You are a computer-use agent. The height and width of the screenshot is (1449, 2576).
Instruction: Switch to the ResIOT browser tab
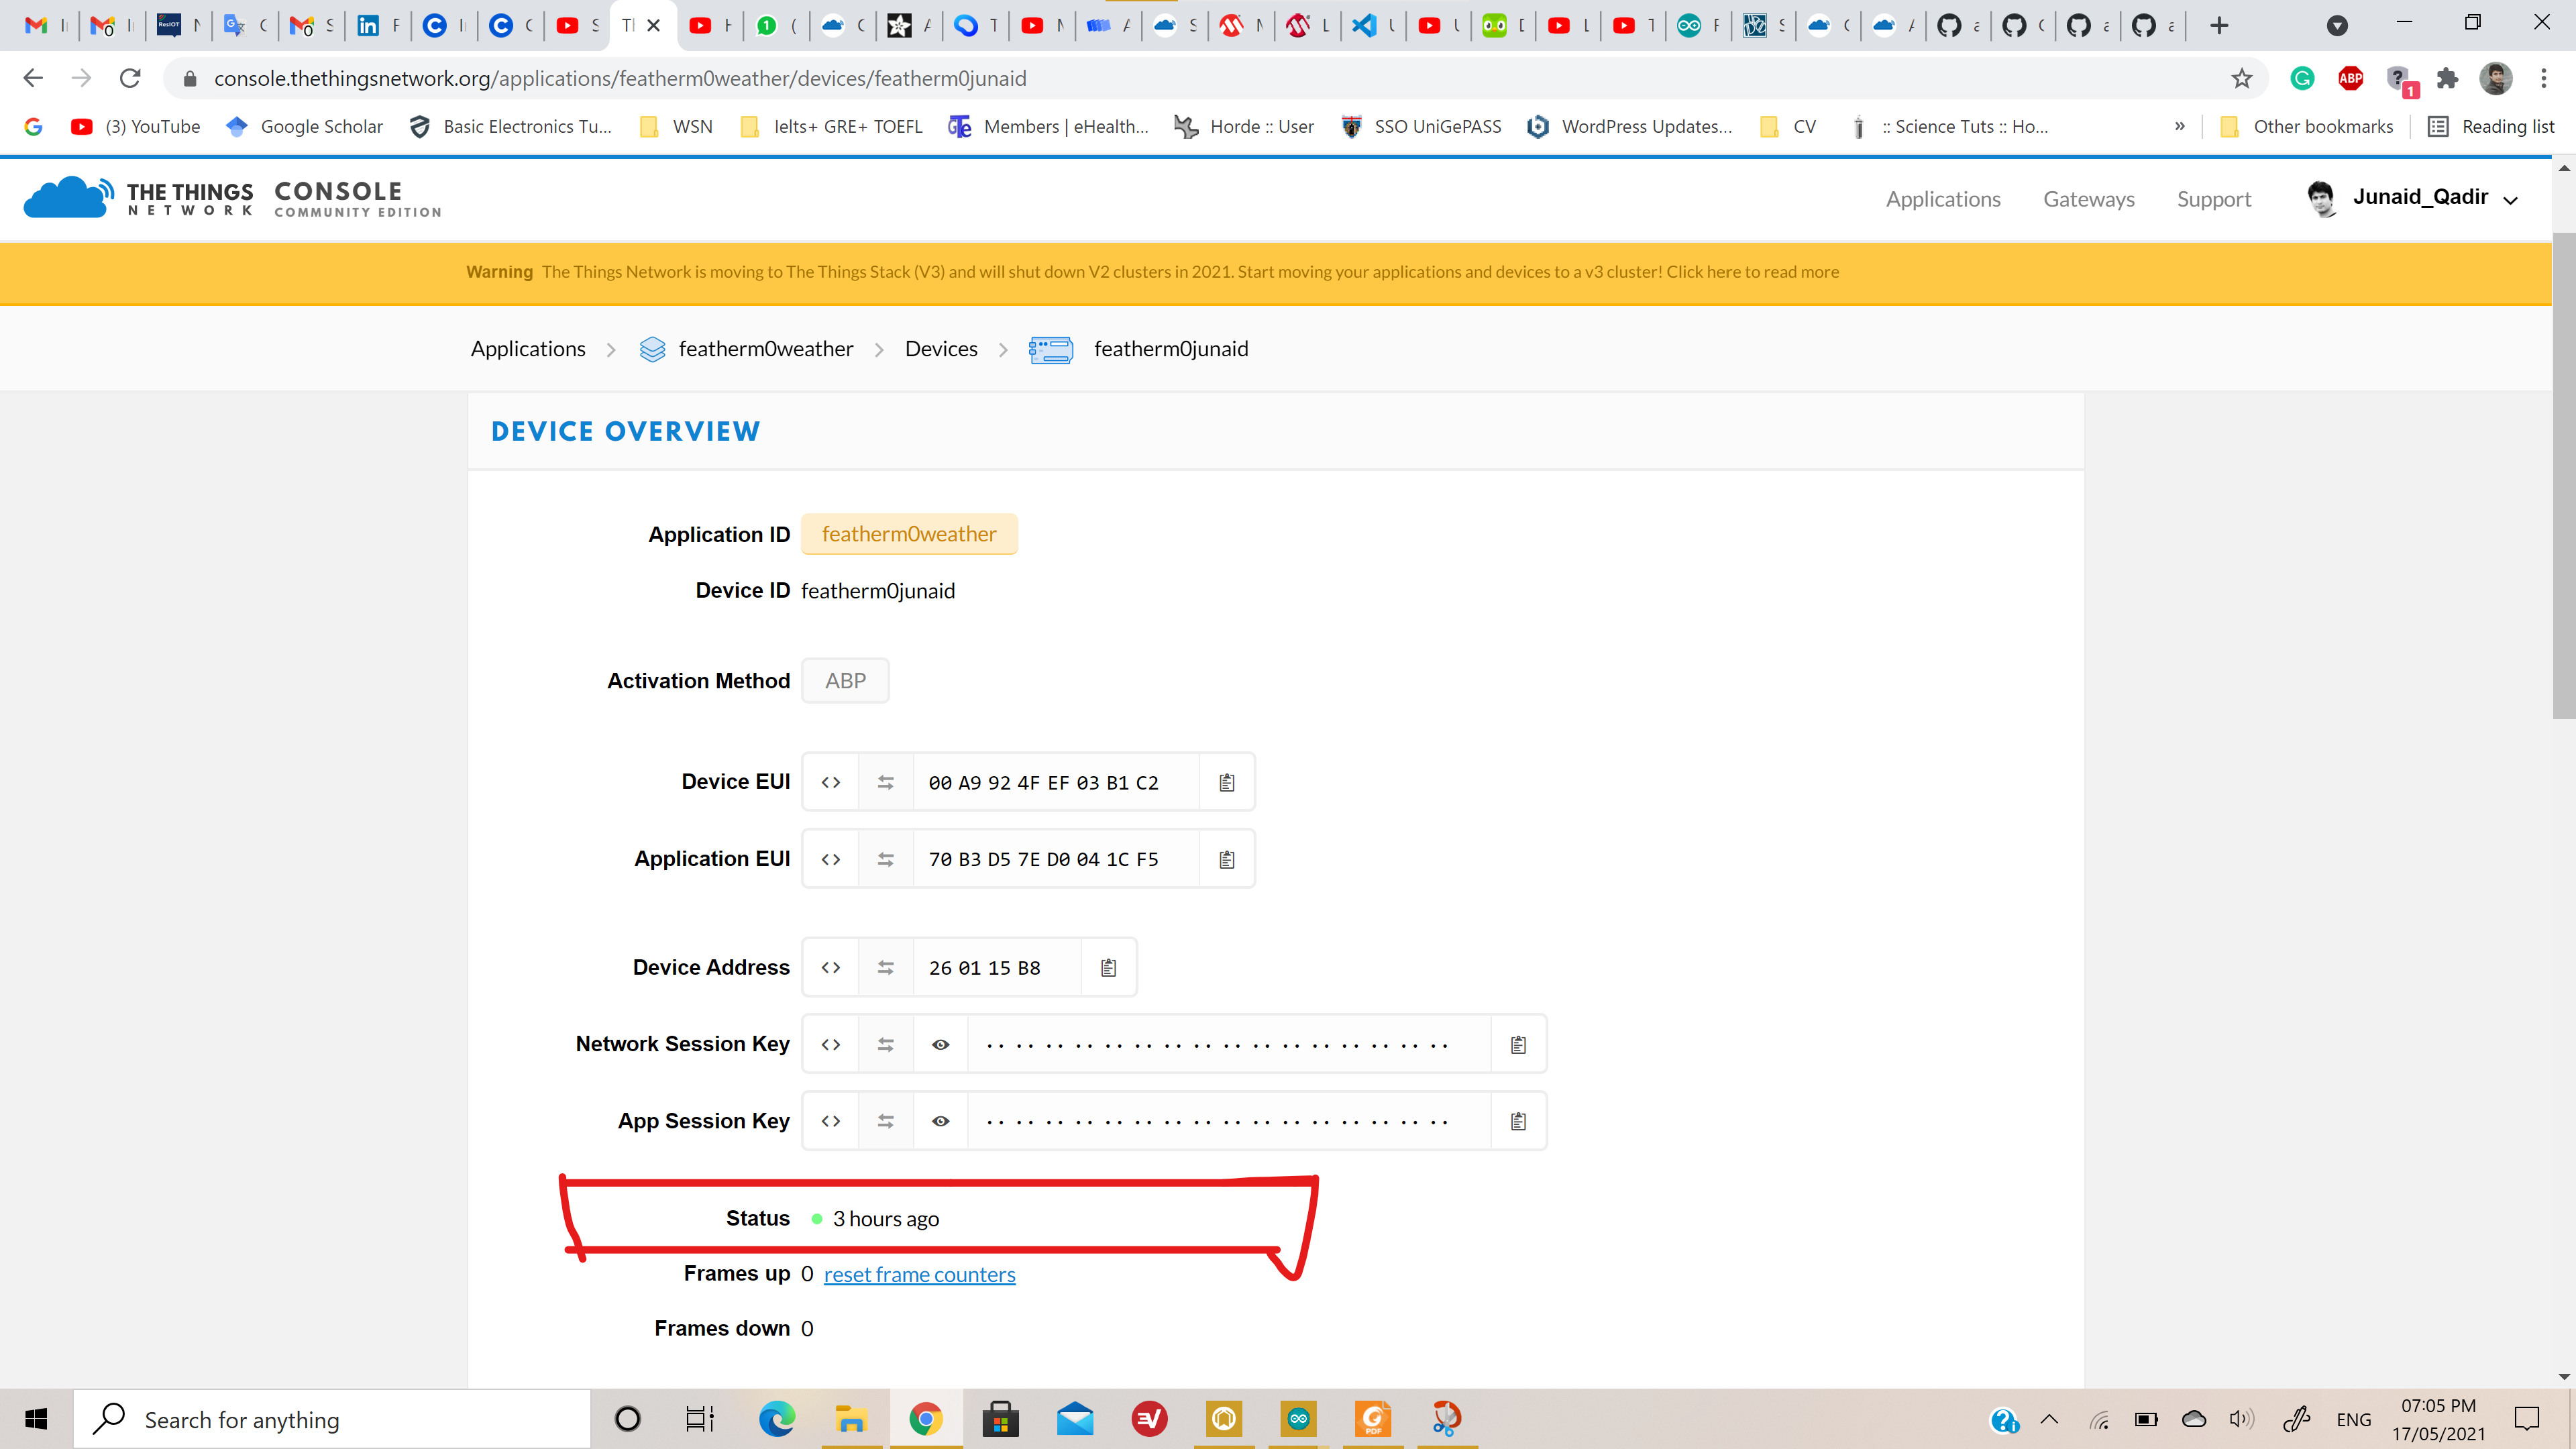coord(178,26)
